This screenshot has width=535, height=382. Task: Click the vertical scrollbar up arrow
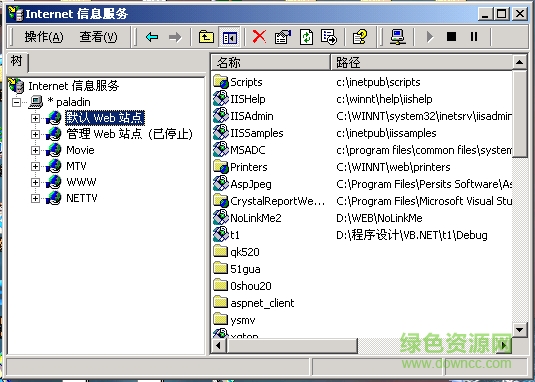520,62
